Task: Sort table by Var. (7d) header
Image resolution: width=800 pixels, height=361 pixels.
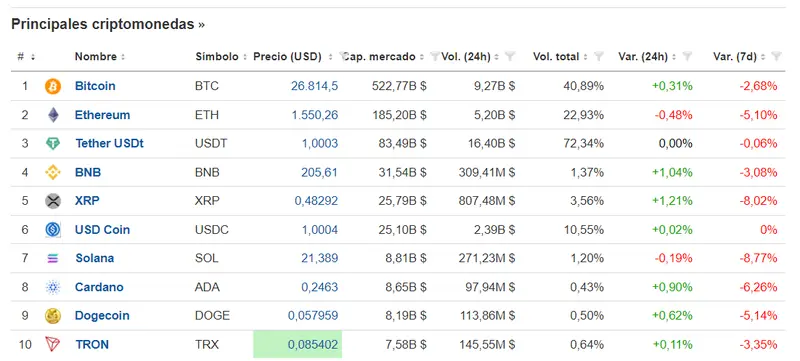Action: [739, 57]
